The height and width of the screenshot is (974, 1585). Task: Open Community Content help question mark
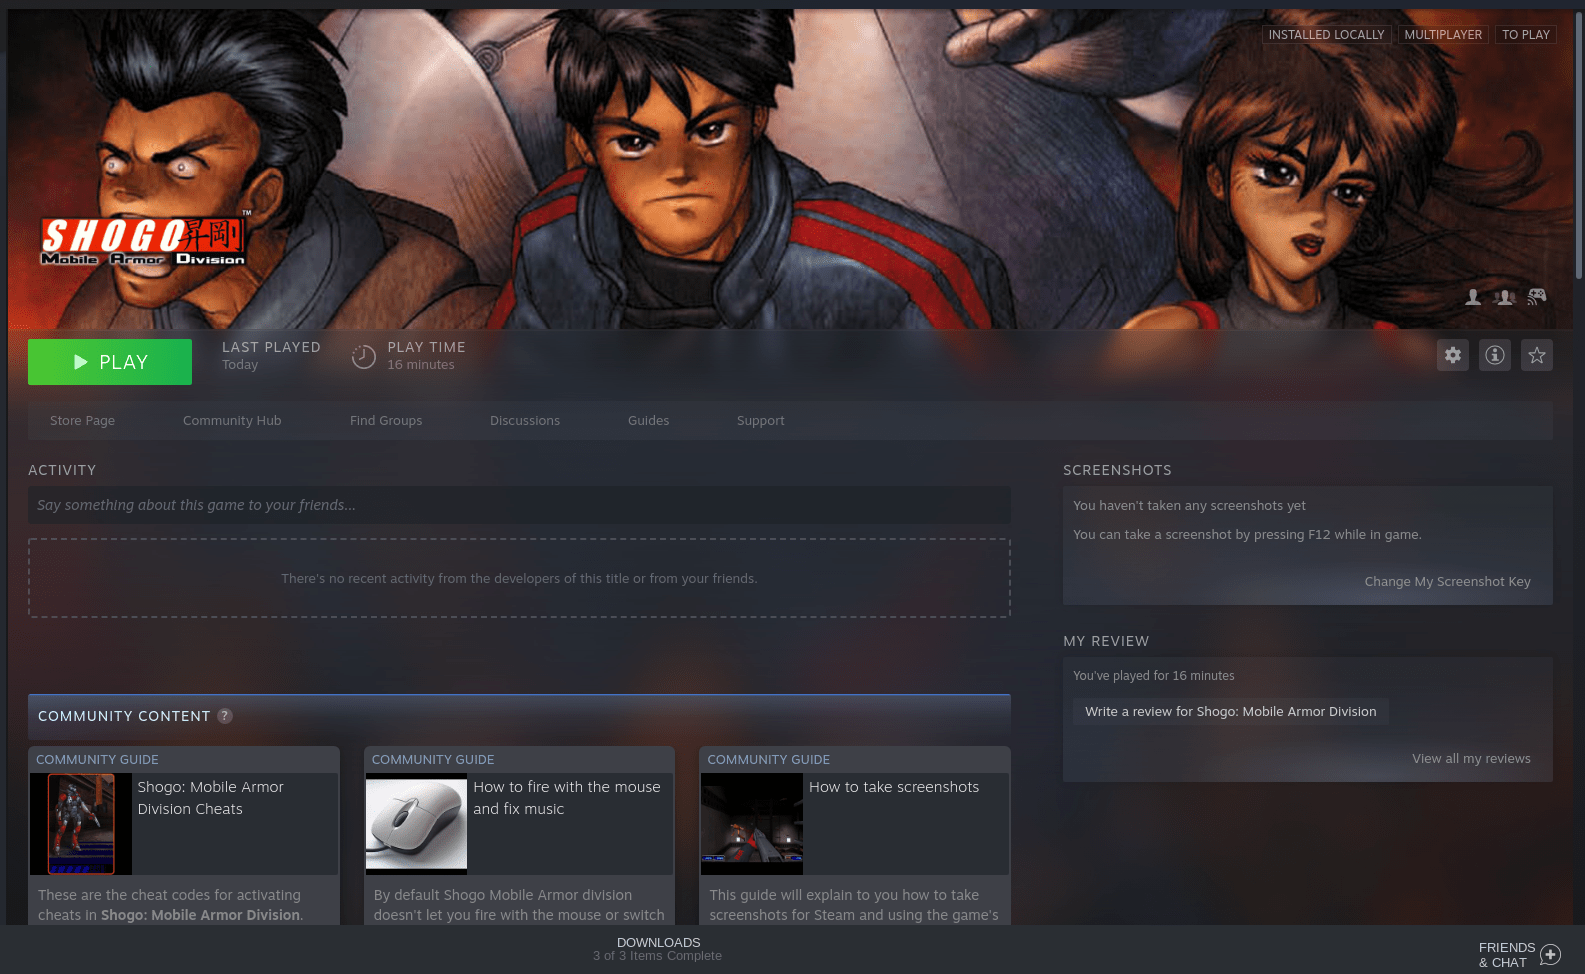click(225, 716)
